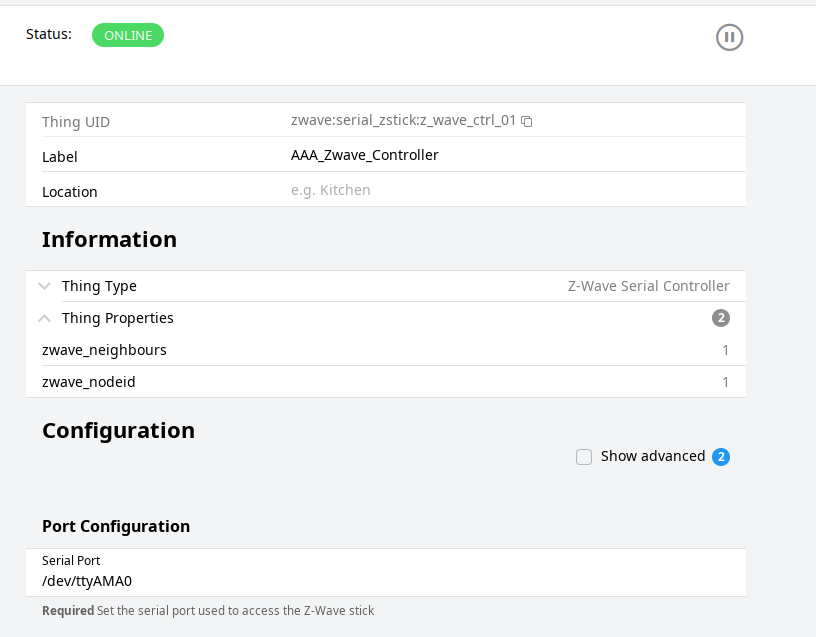Collapse the Thing Properties chevron
The image size is (816, 637).
tap(44, 318)
